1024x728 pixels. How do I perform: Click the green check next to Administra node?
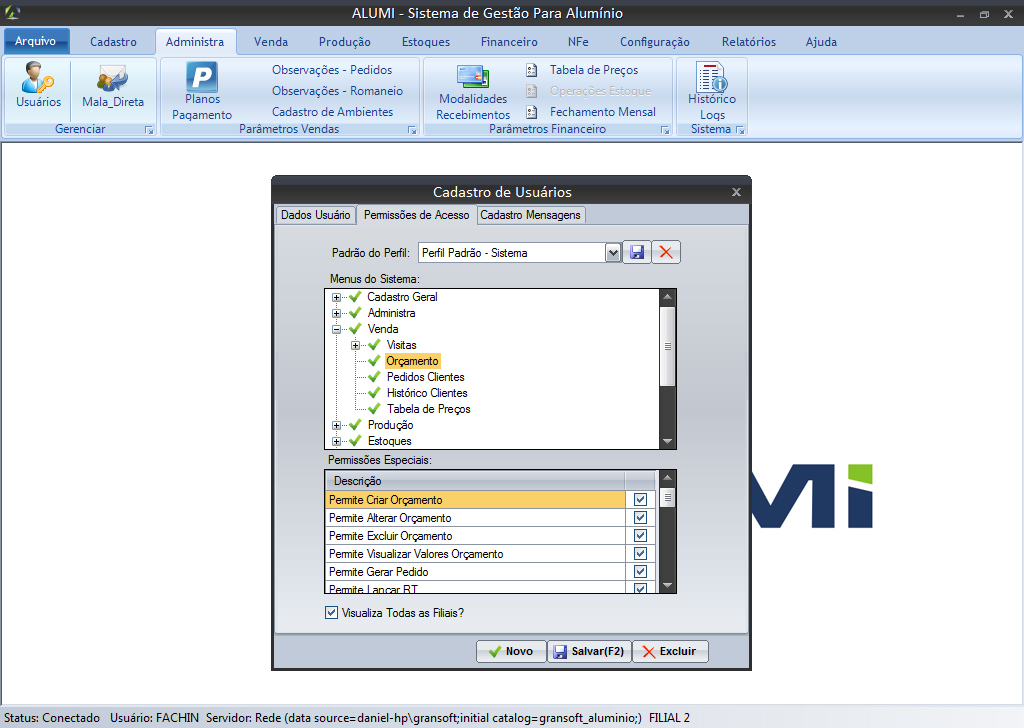click(x=355, y=313)
